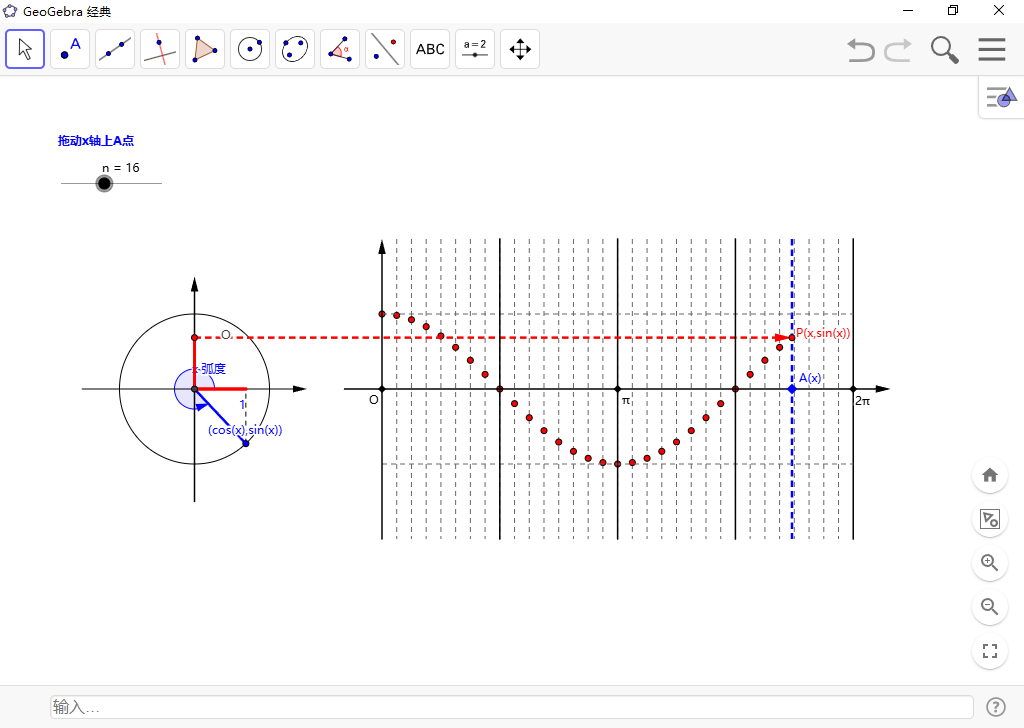Screen dimensions: 1024x728
Task: Click the input bar field
Action: point(511,707)
